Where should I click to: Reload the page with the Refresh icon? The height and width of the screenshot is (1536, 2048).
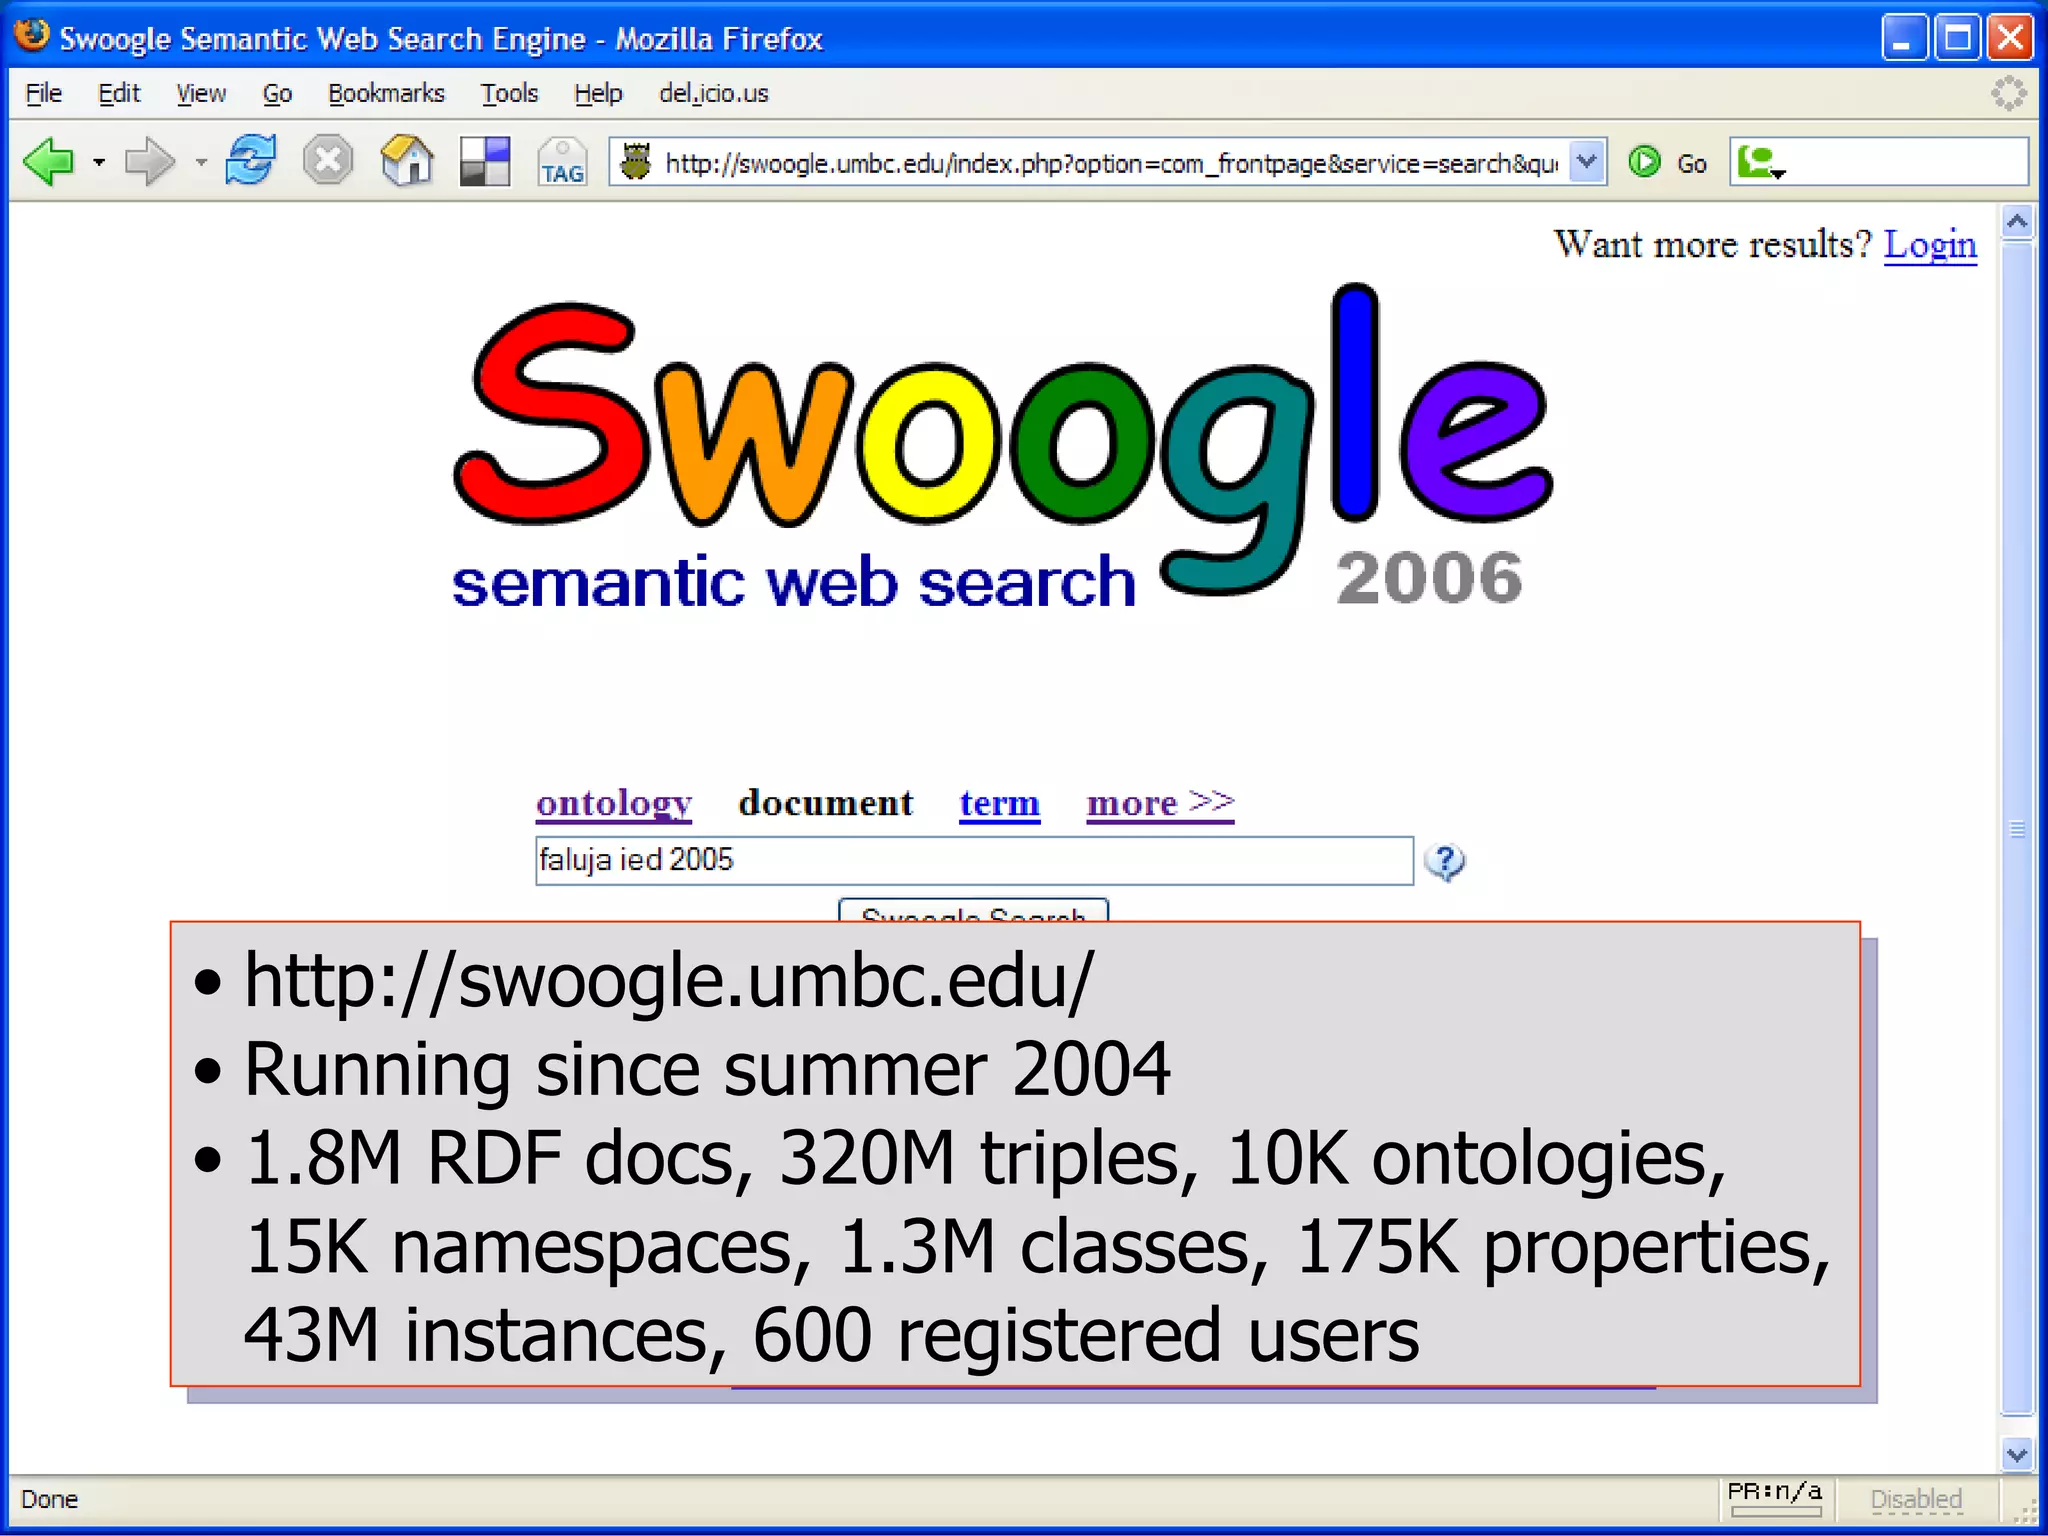[x=250, y=161]
